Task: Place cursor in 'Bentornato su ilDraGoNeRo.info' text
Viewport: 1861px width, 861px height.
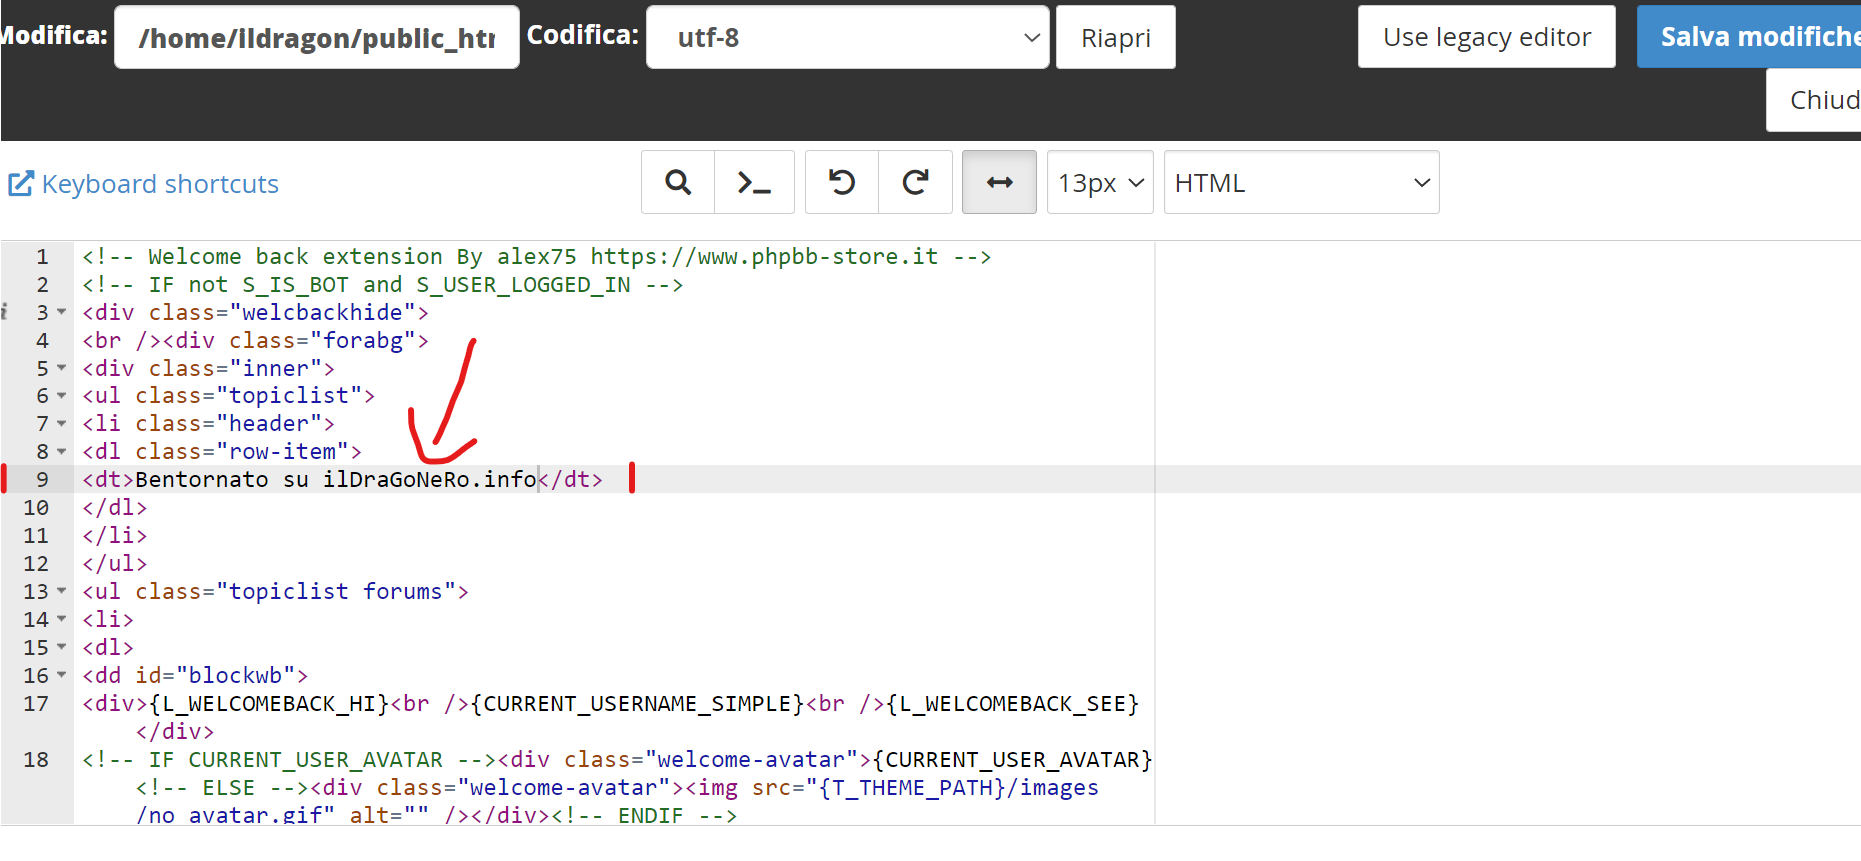Action: coord(336,480)
